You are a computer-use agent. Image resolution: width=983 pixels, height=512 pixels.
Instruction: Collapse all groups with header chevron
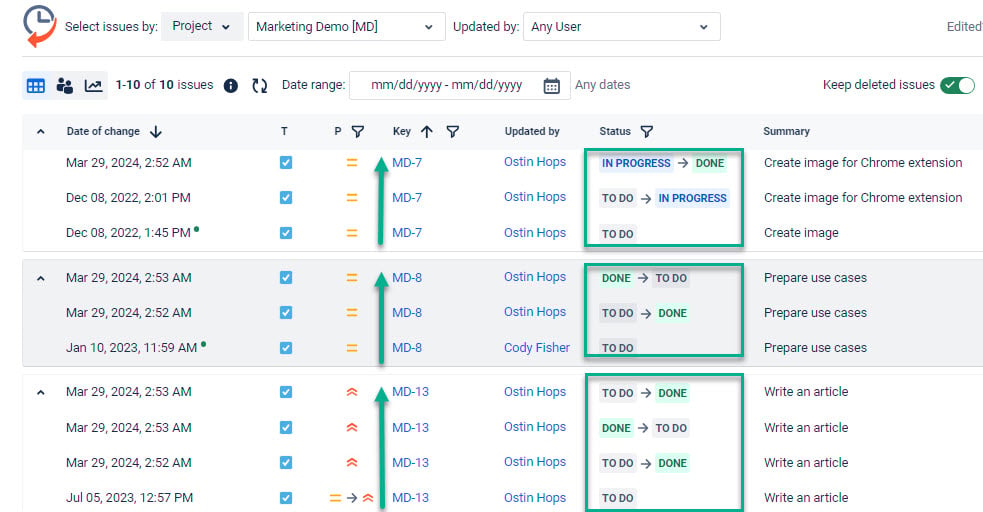[41, 132]
